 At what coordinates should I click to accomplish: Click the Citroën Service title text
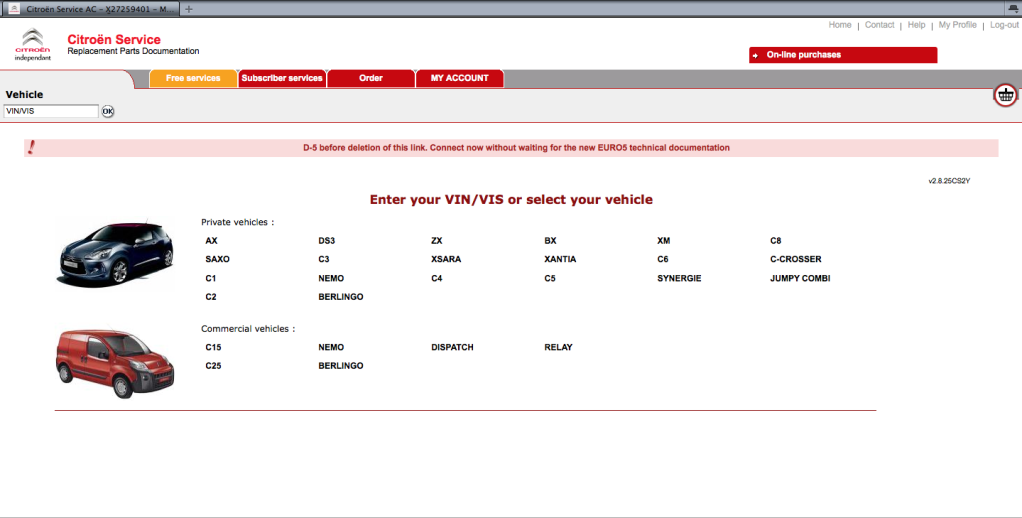pyautogui.click(x=114, y=40)
